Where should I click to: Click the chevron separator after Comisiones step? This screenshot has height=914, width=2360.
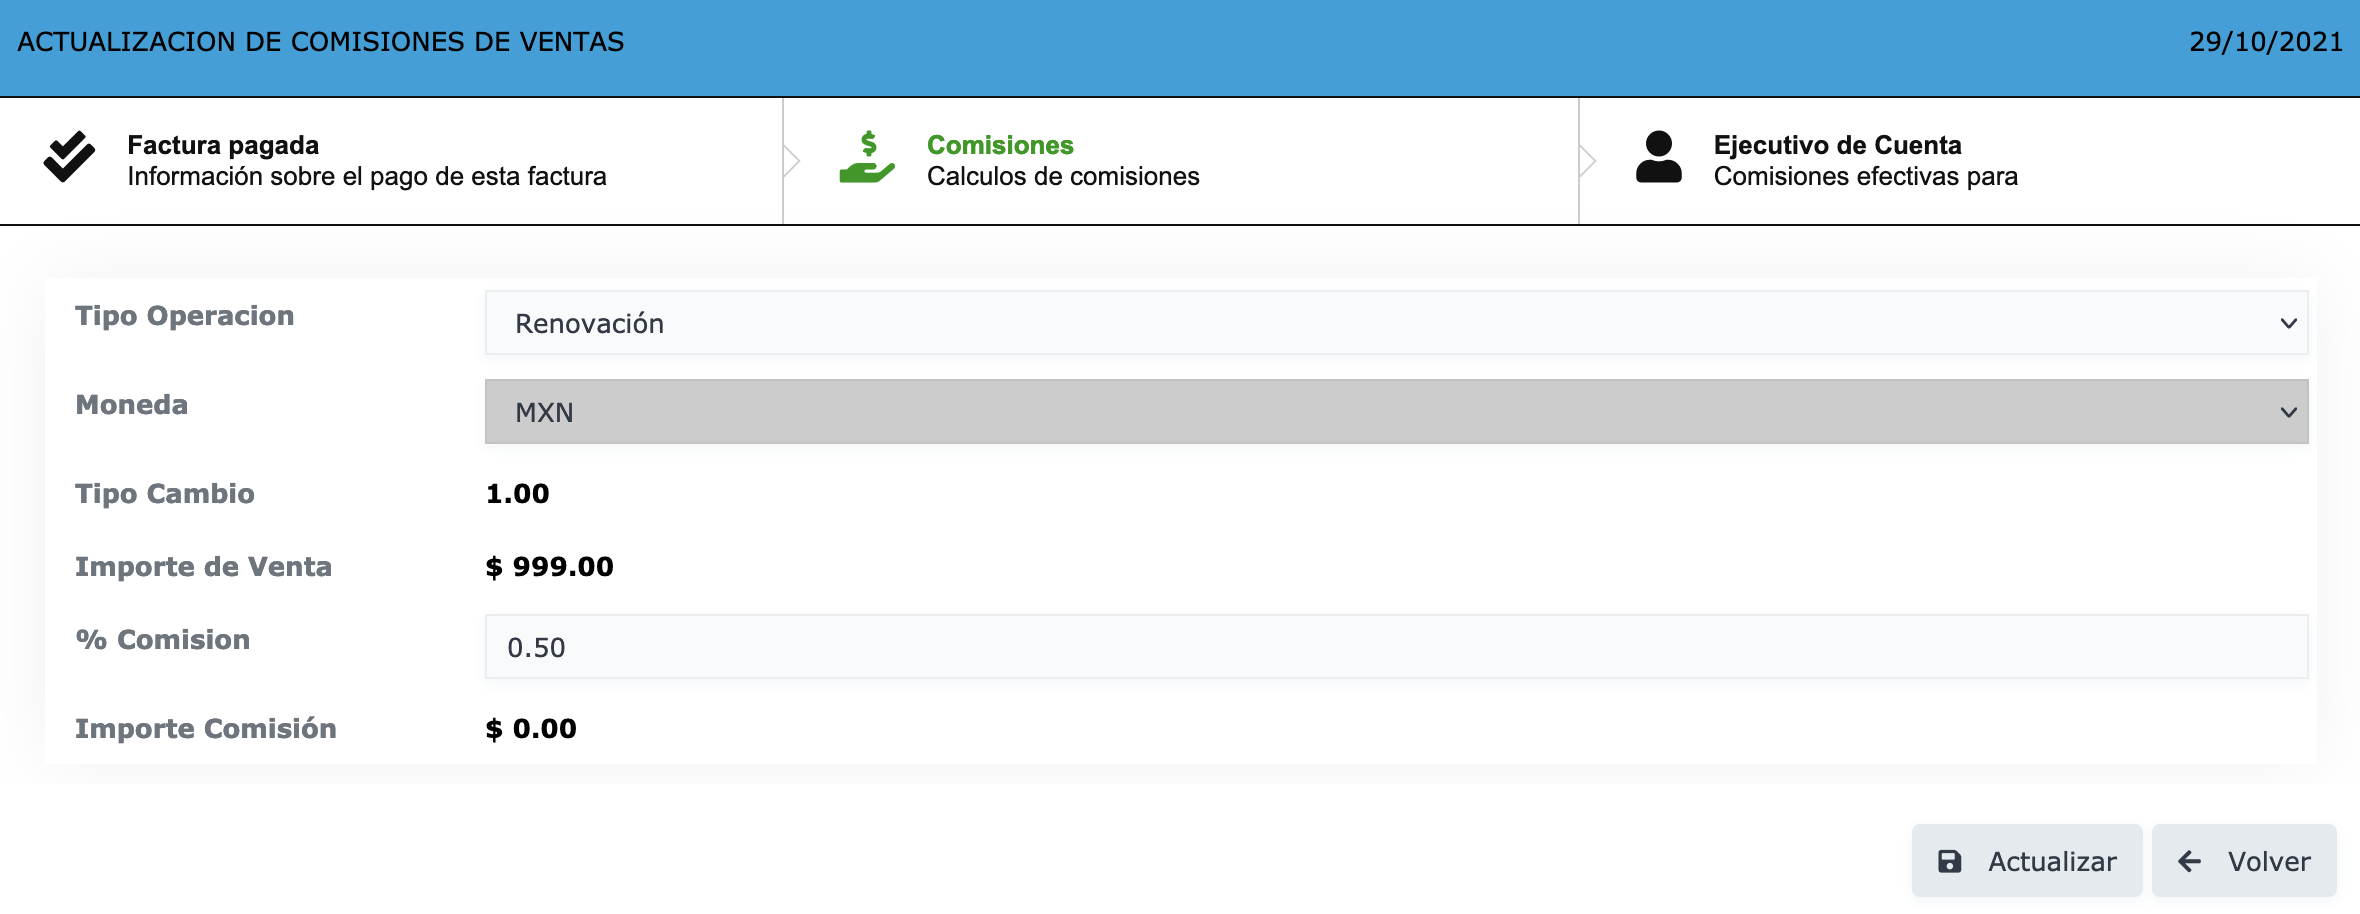[1588, 161]
